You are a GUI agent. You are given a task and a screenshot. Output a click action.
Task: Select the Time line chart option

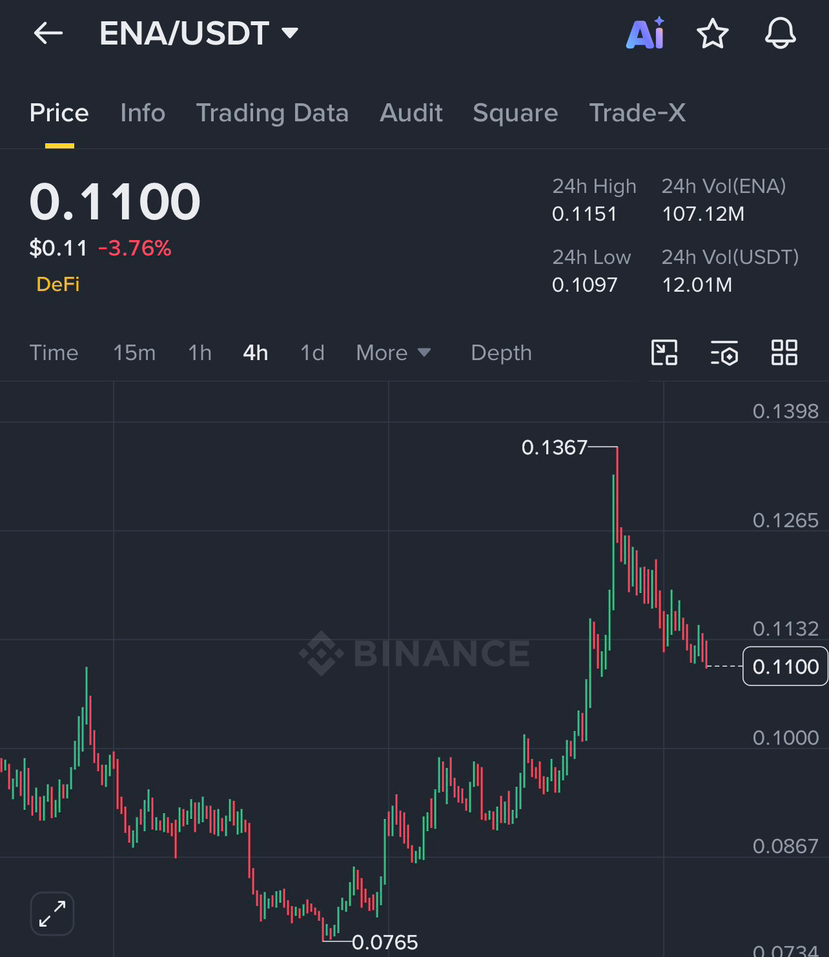[x=54, y=353]
